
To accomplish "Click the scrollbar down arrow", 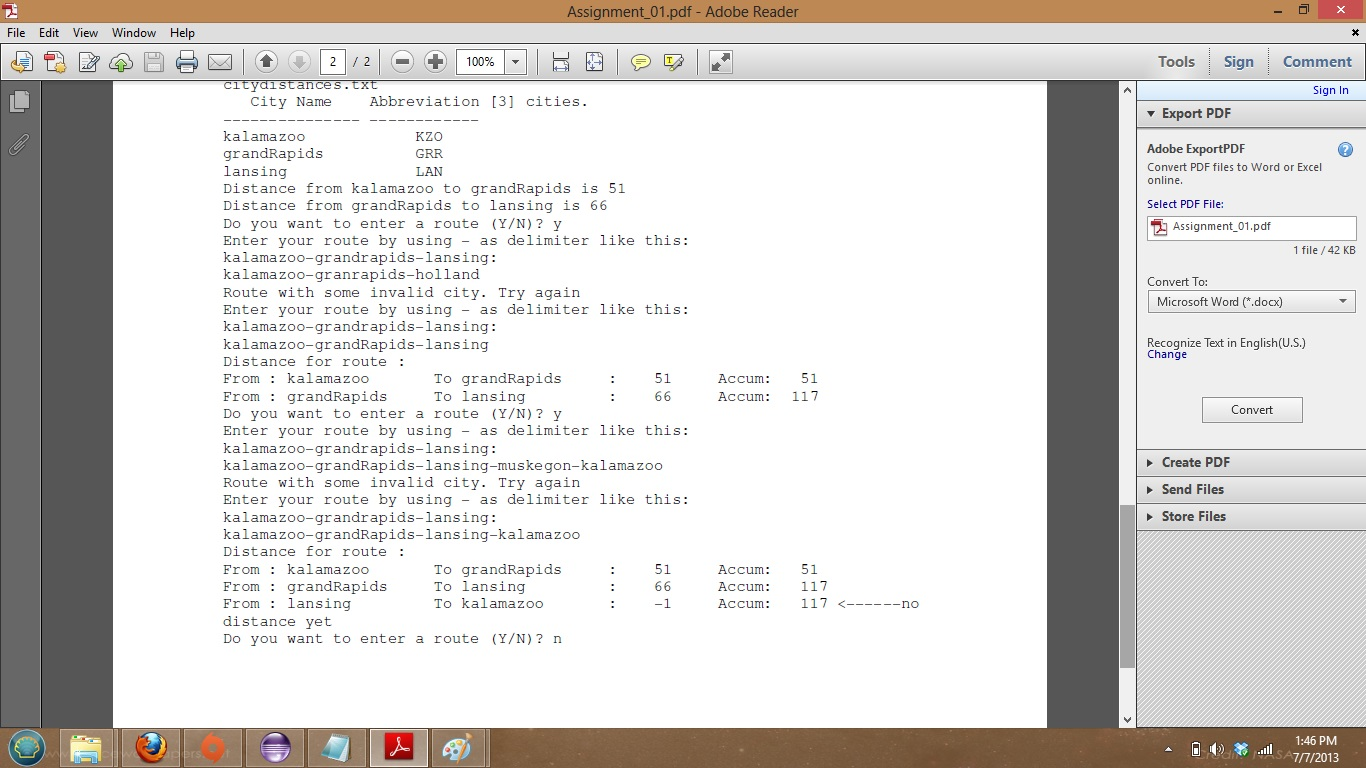I will (x=1127, y=720).
